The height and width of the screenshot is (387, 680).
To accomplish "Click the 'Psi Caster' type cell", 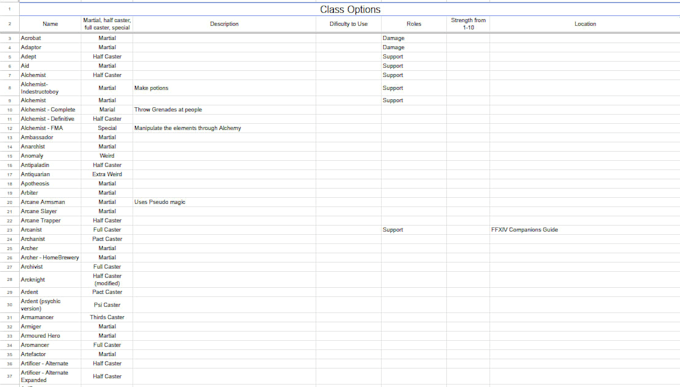I will (107, 305).
